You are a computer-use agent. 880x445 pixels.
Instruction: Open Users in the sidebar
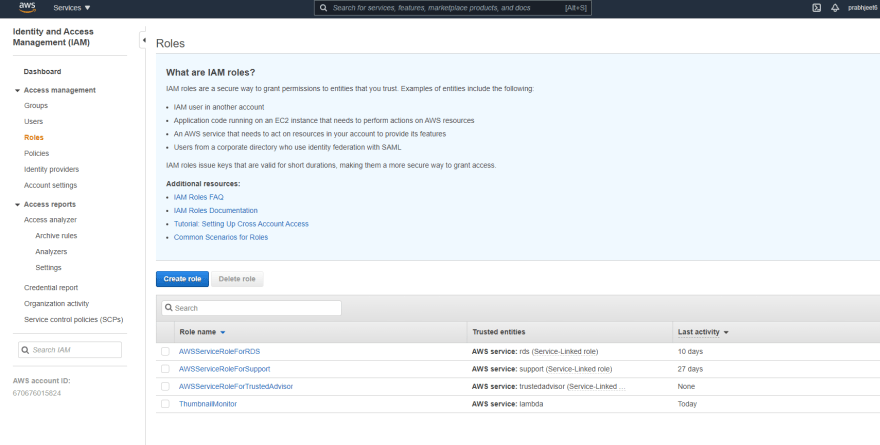33,121
